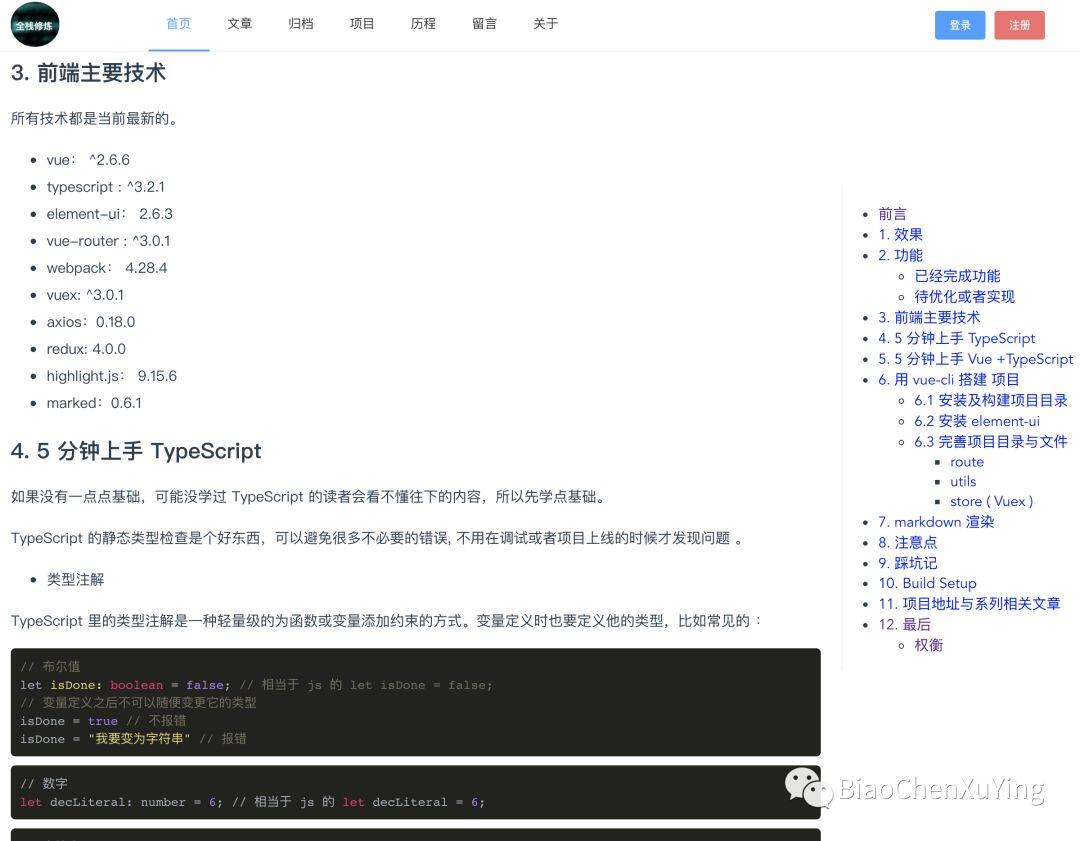Open '7. markdown 渲染' contents link
1080x841 pixels.
(936, 522)
